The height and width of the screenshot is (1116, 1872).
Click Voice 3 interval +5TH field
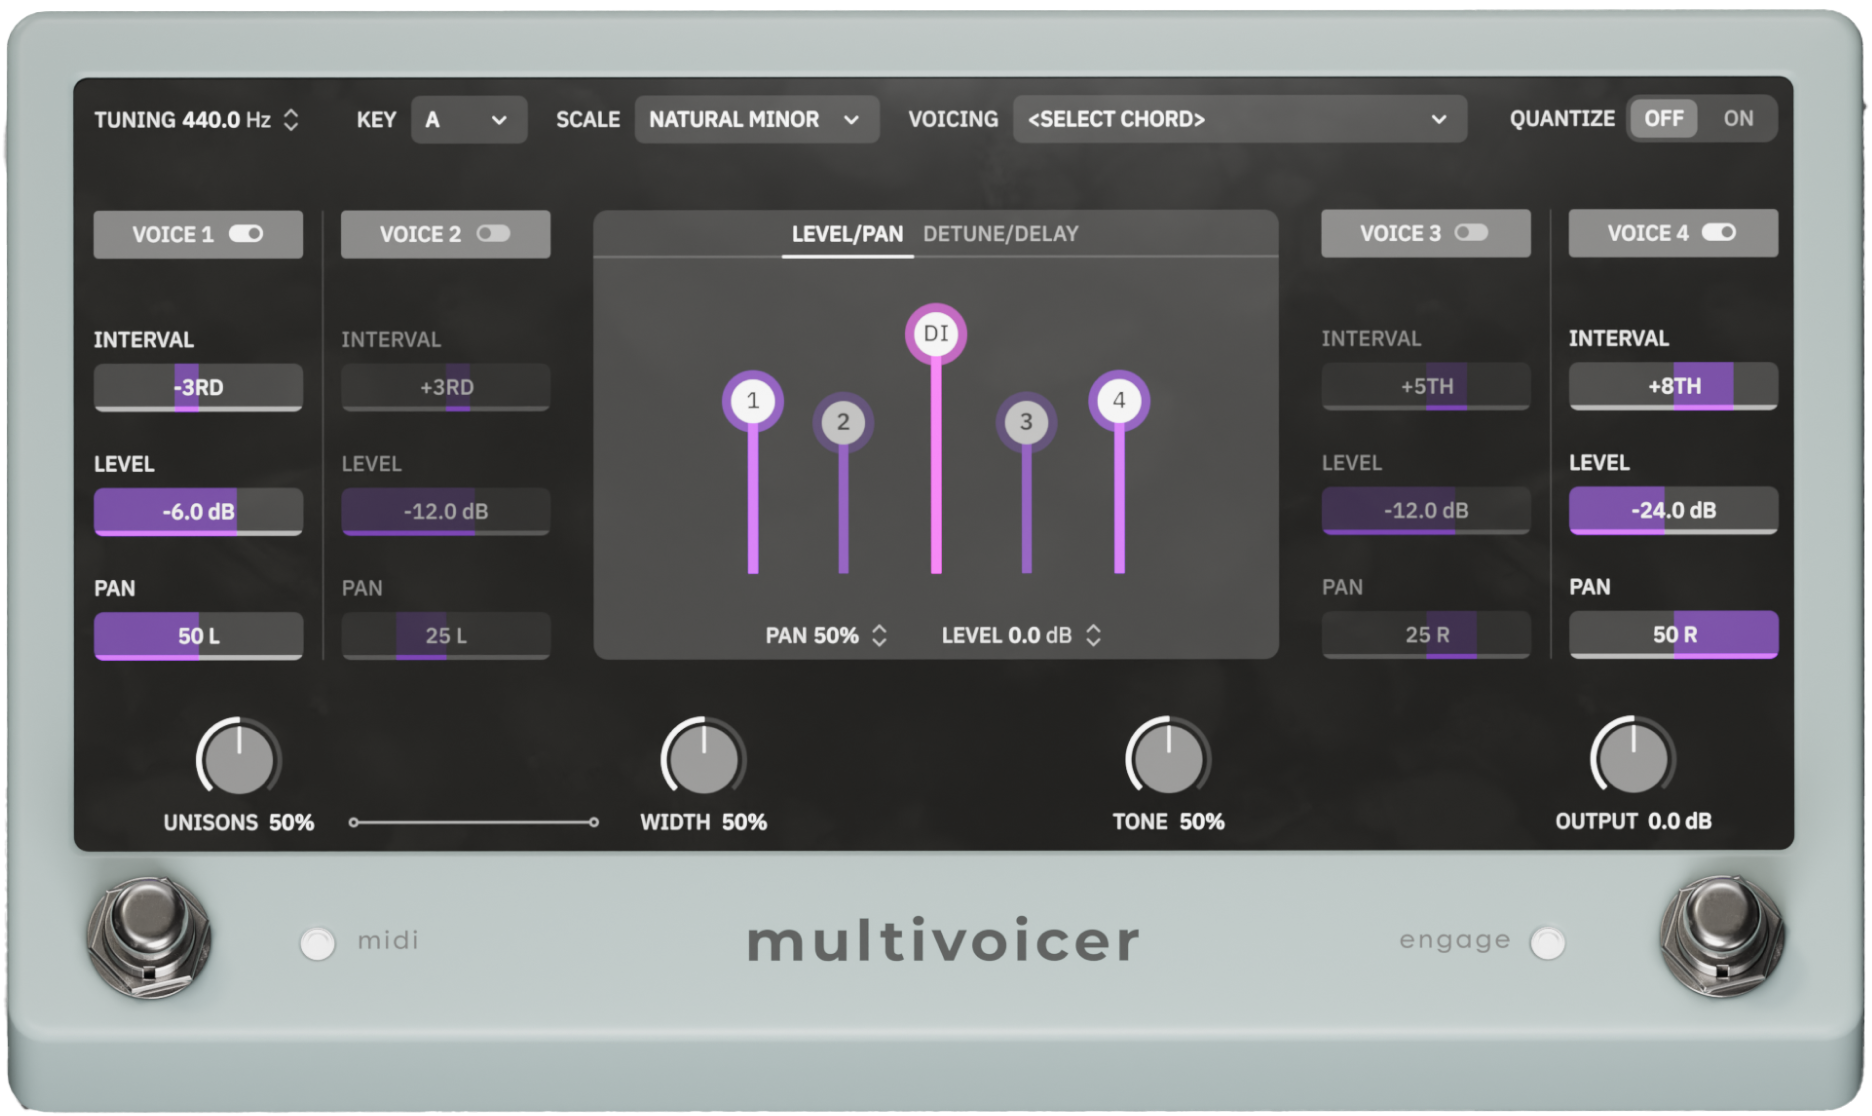pyautogui.click(x=1426, y=386)
